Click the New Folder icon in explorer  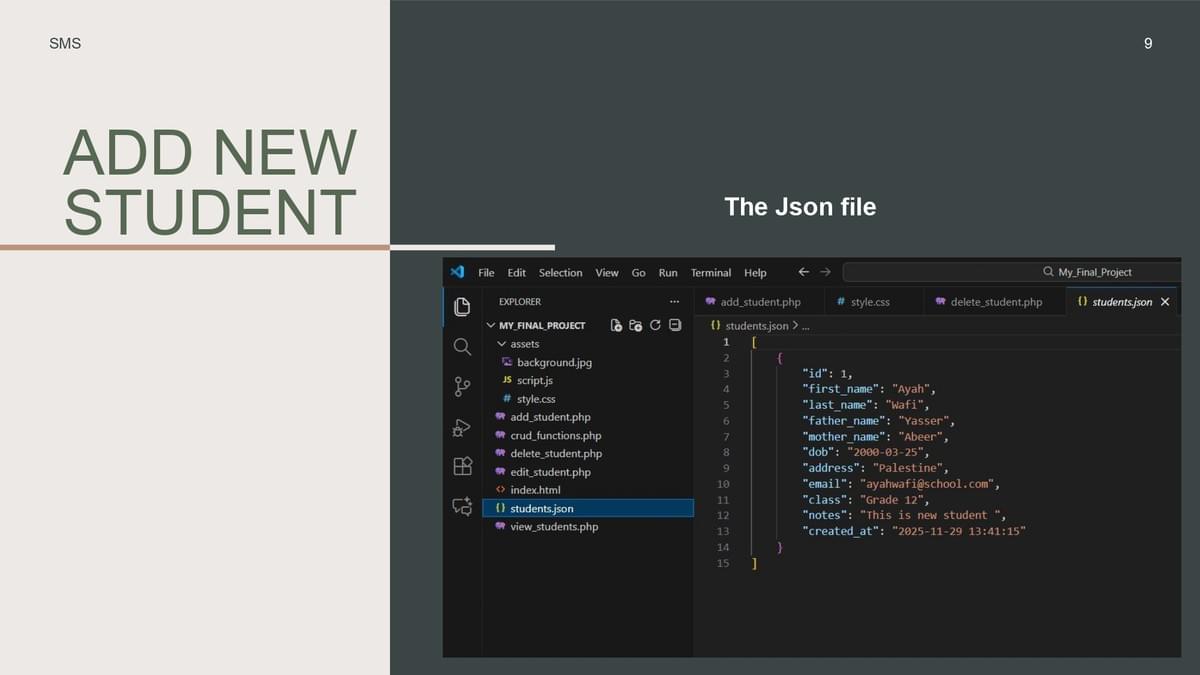coord(636,325)
